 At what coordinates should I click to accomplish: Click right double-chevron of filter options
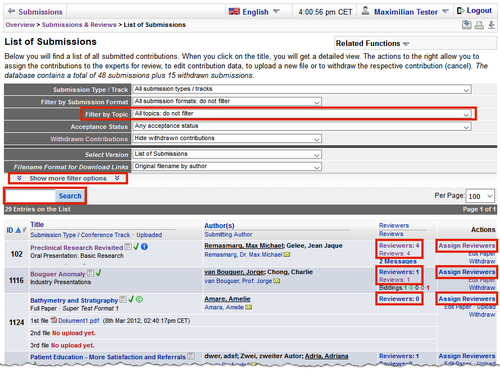pos(117,178)
